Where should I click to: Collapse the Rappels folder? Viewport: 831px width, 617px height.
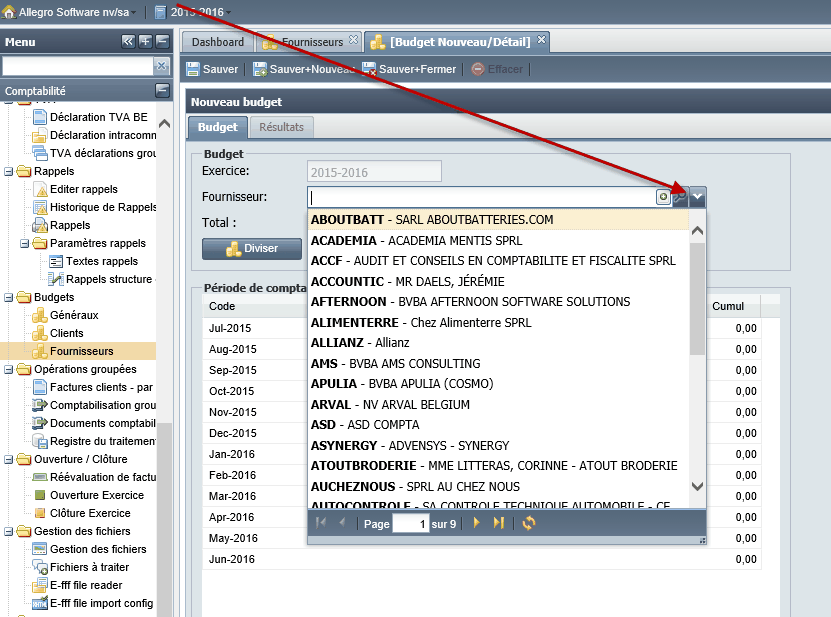click(8, 171)
